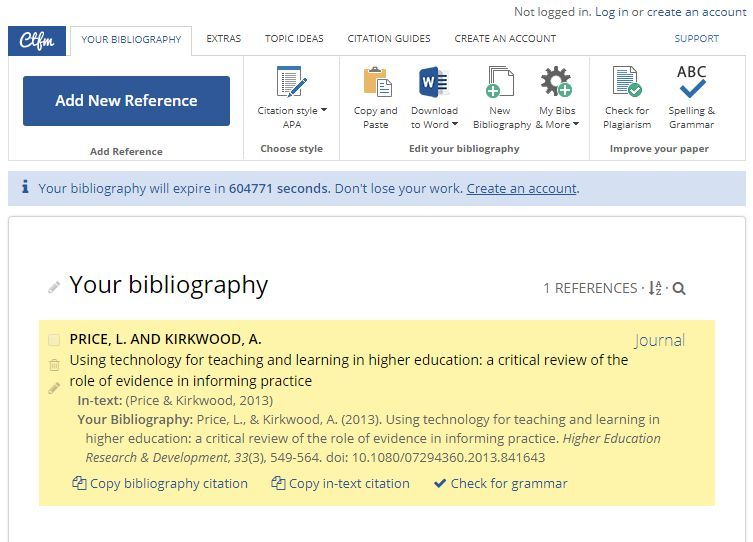
Task: Open the Copy and Paste clipboard icon
Action: pos(377,82)
